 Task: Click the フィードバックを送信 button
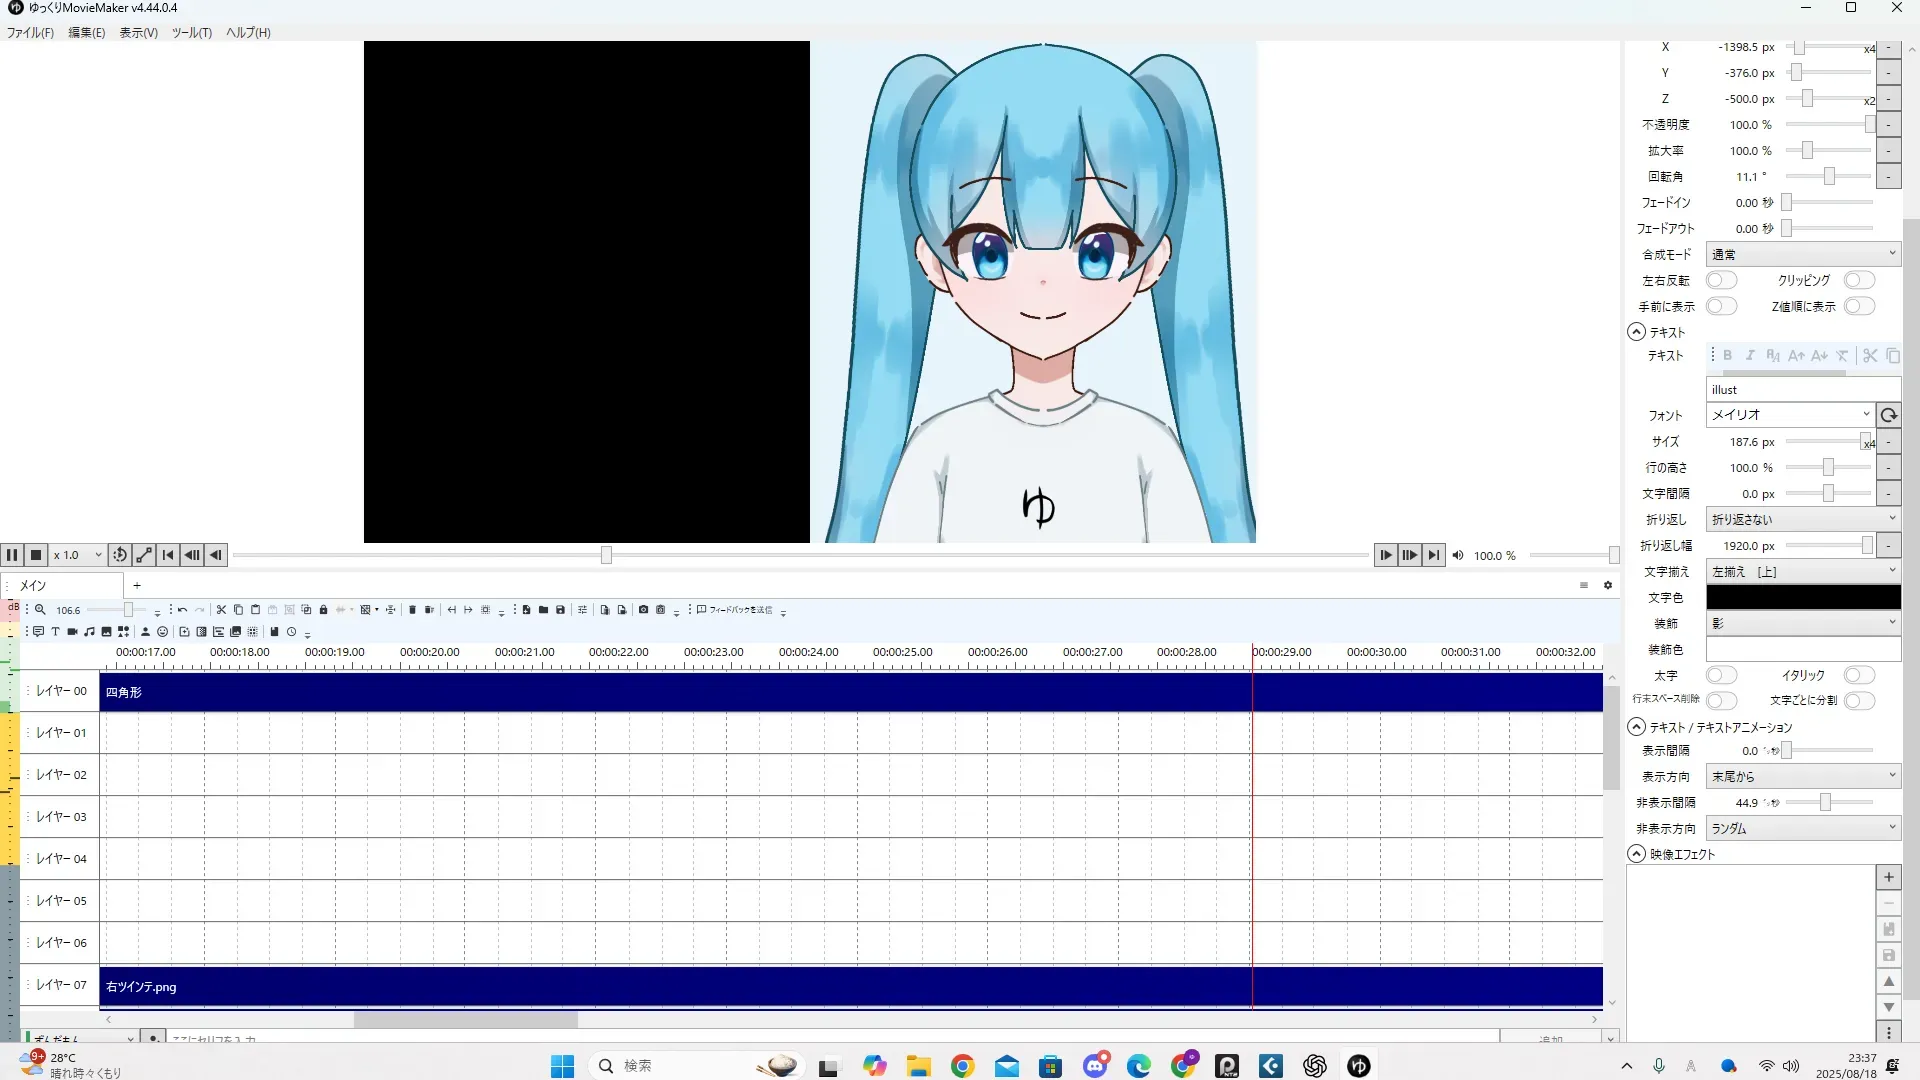tap(735, 610)
